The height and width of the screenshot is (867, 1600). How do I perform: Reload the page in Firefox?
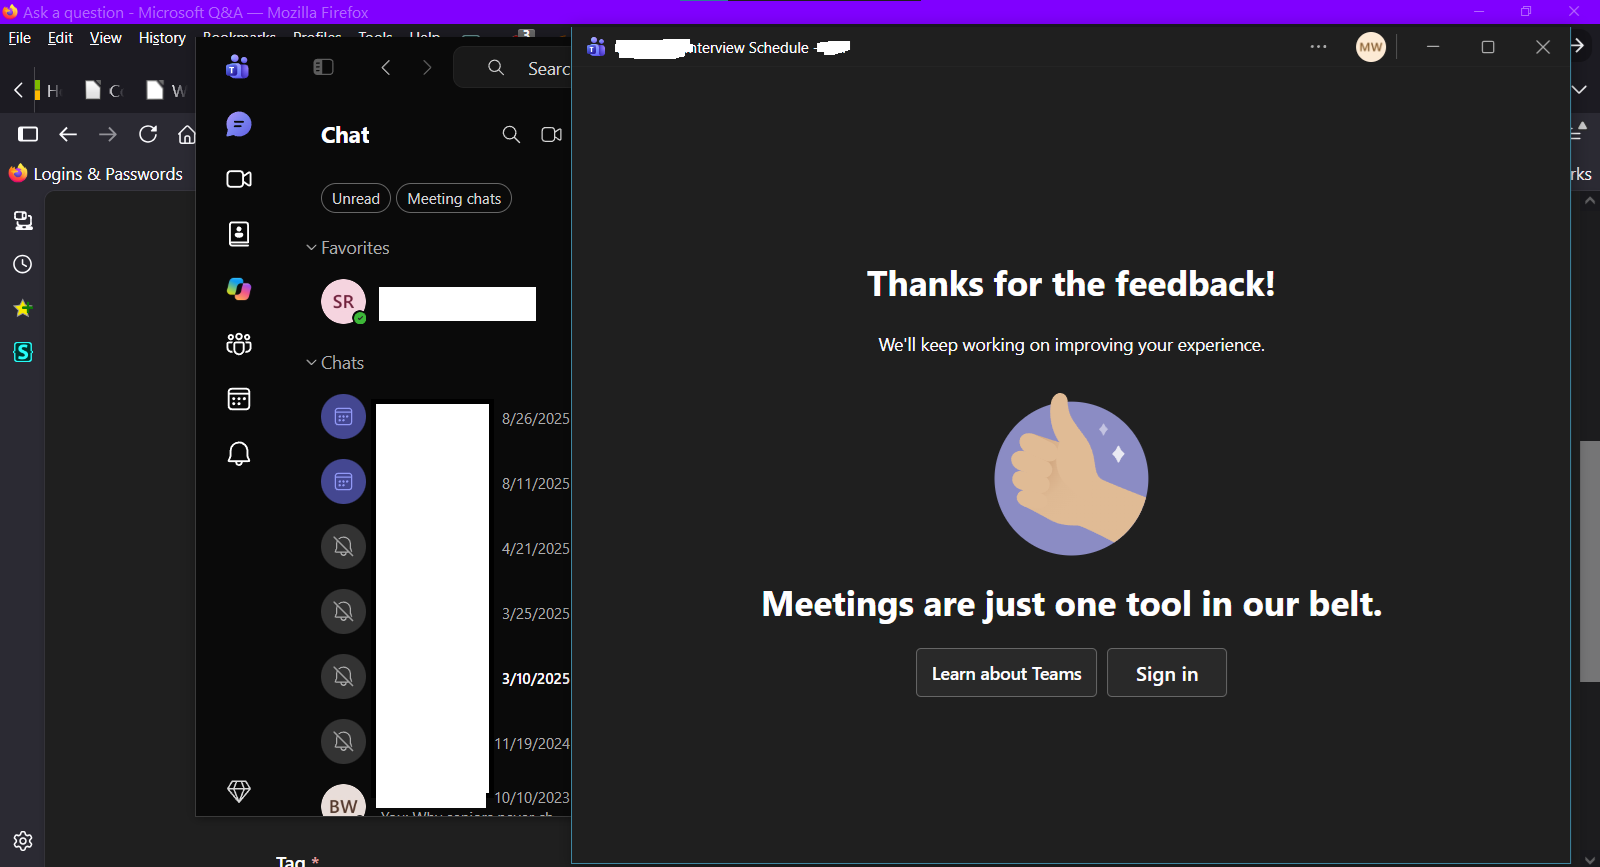[x=148, y=134]
